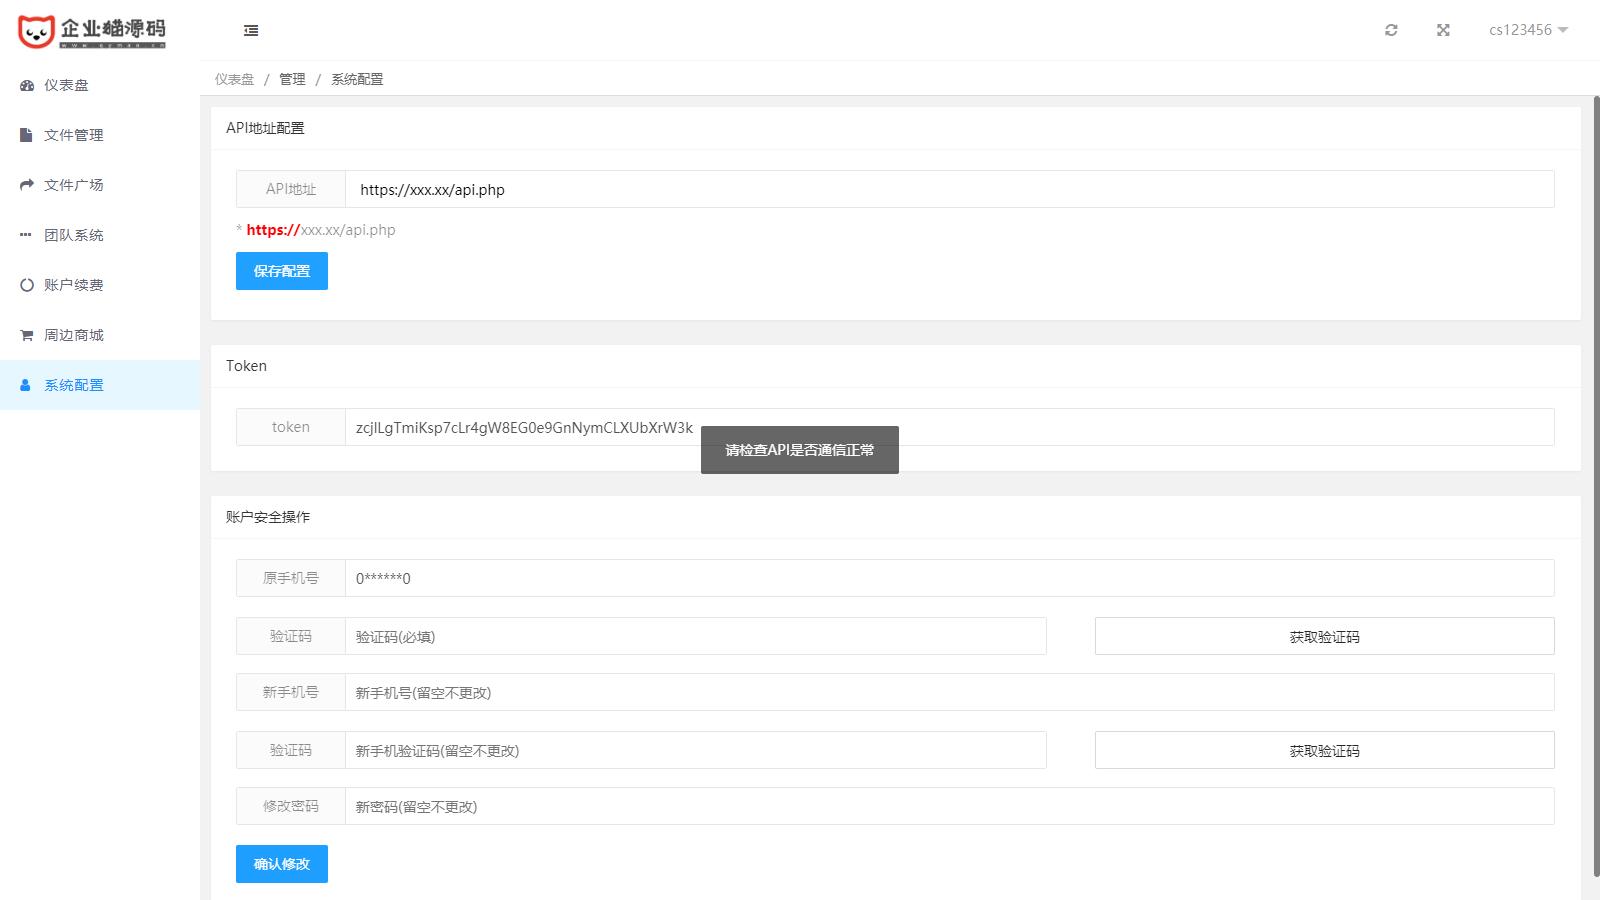Viewport: 1600px width, 900px height.
Task: Click first 获取验证码 button for original phone
Action: [x=1324, y=637]
